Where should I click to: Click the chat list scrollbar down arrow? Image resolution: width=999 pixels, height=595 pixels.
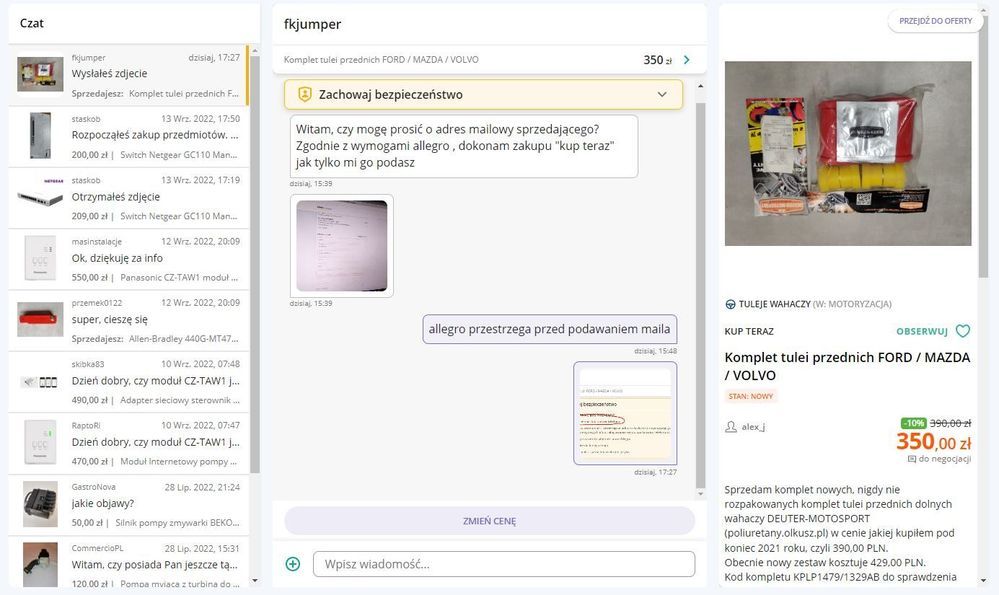coord(255,580)
